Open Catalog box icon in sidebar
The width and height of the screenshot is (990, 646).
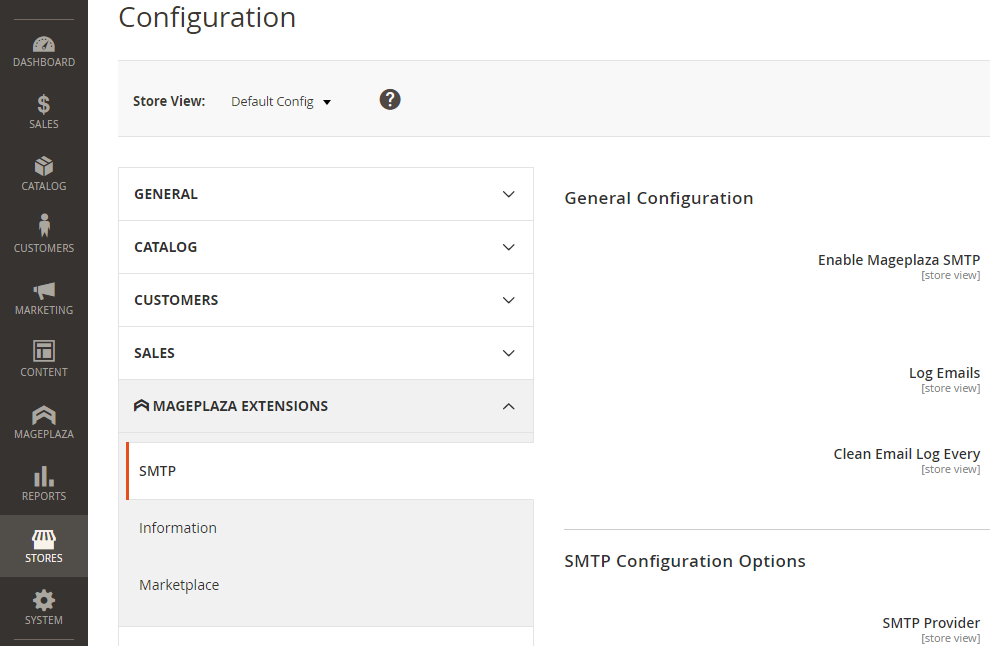point(43,166)
